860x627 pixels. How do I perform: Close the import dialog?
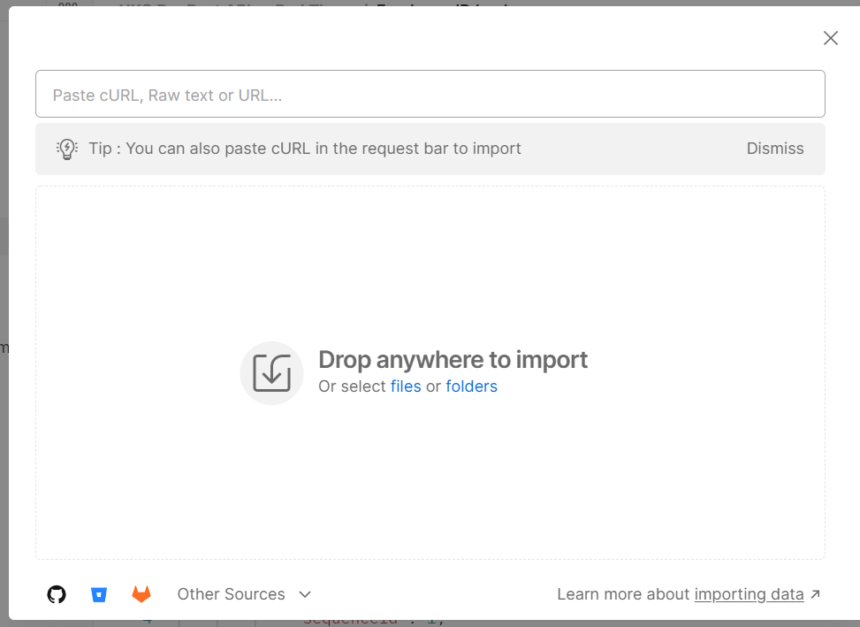click(830, 38)
